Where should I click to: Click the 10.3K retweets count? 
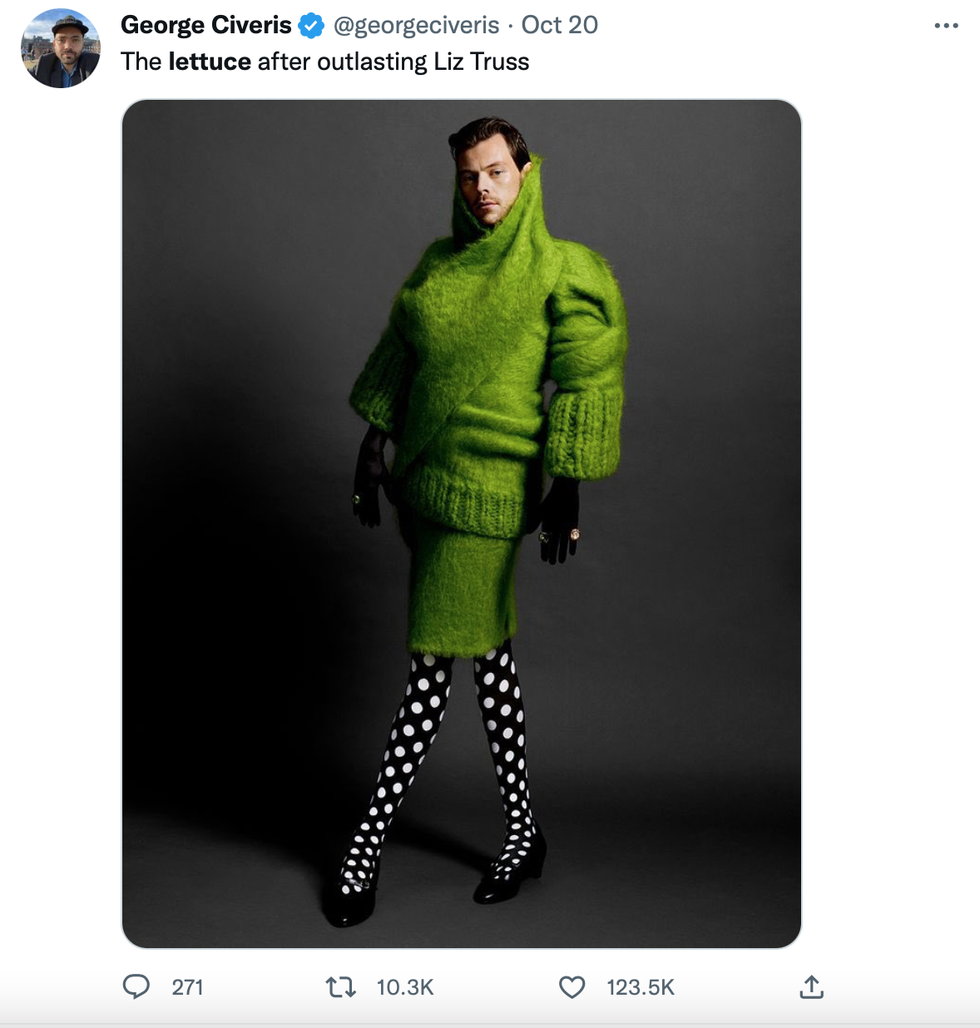(405, 987)
